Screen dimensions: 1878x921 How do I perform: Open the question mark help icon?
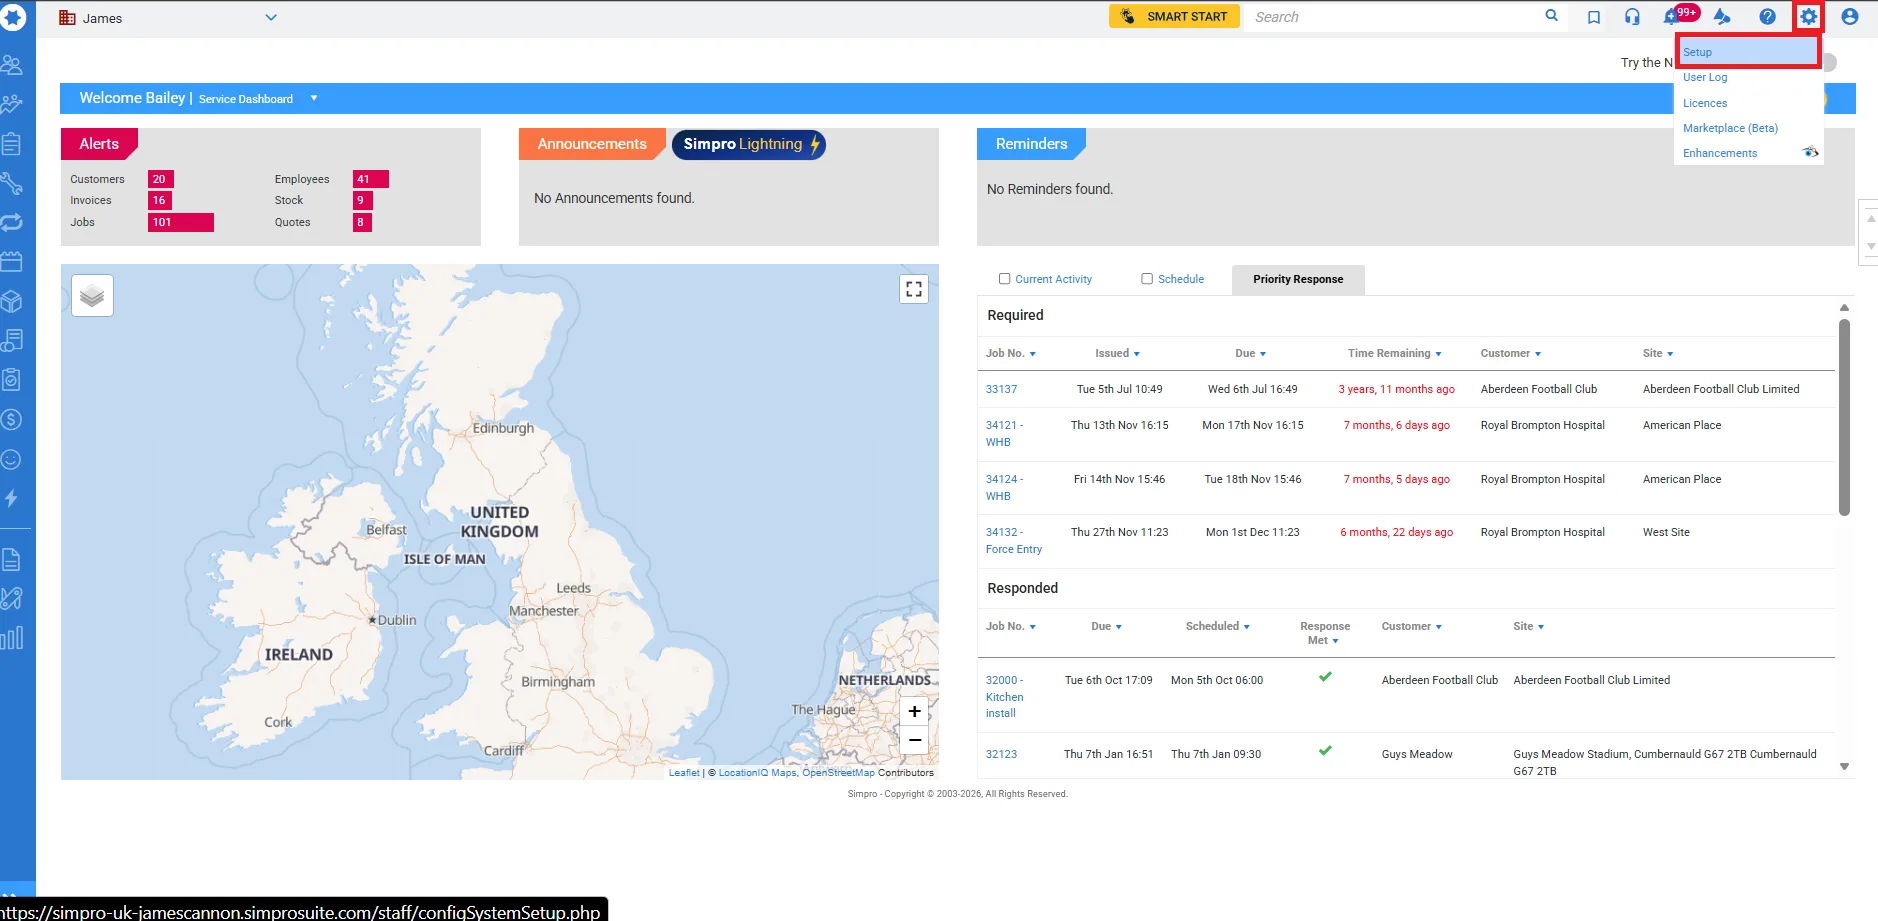click(1767, 17)
